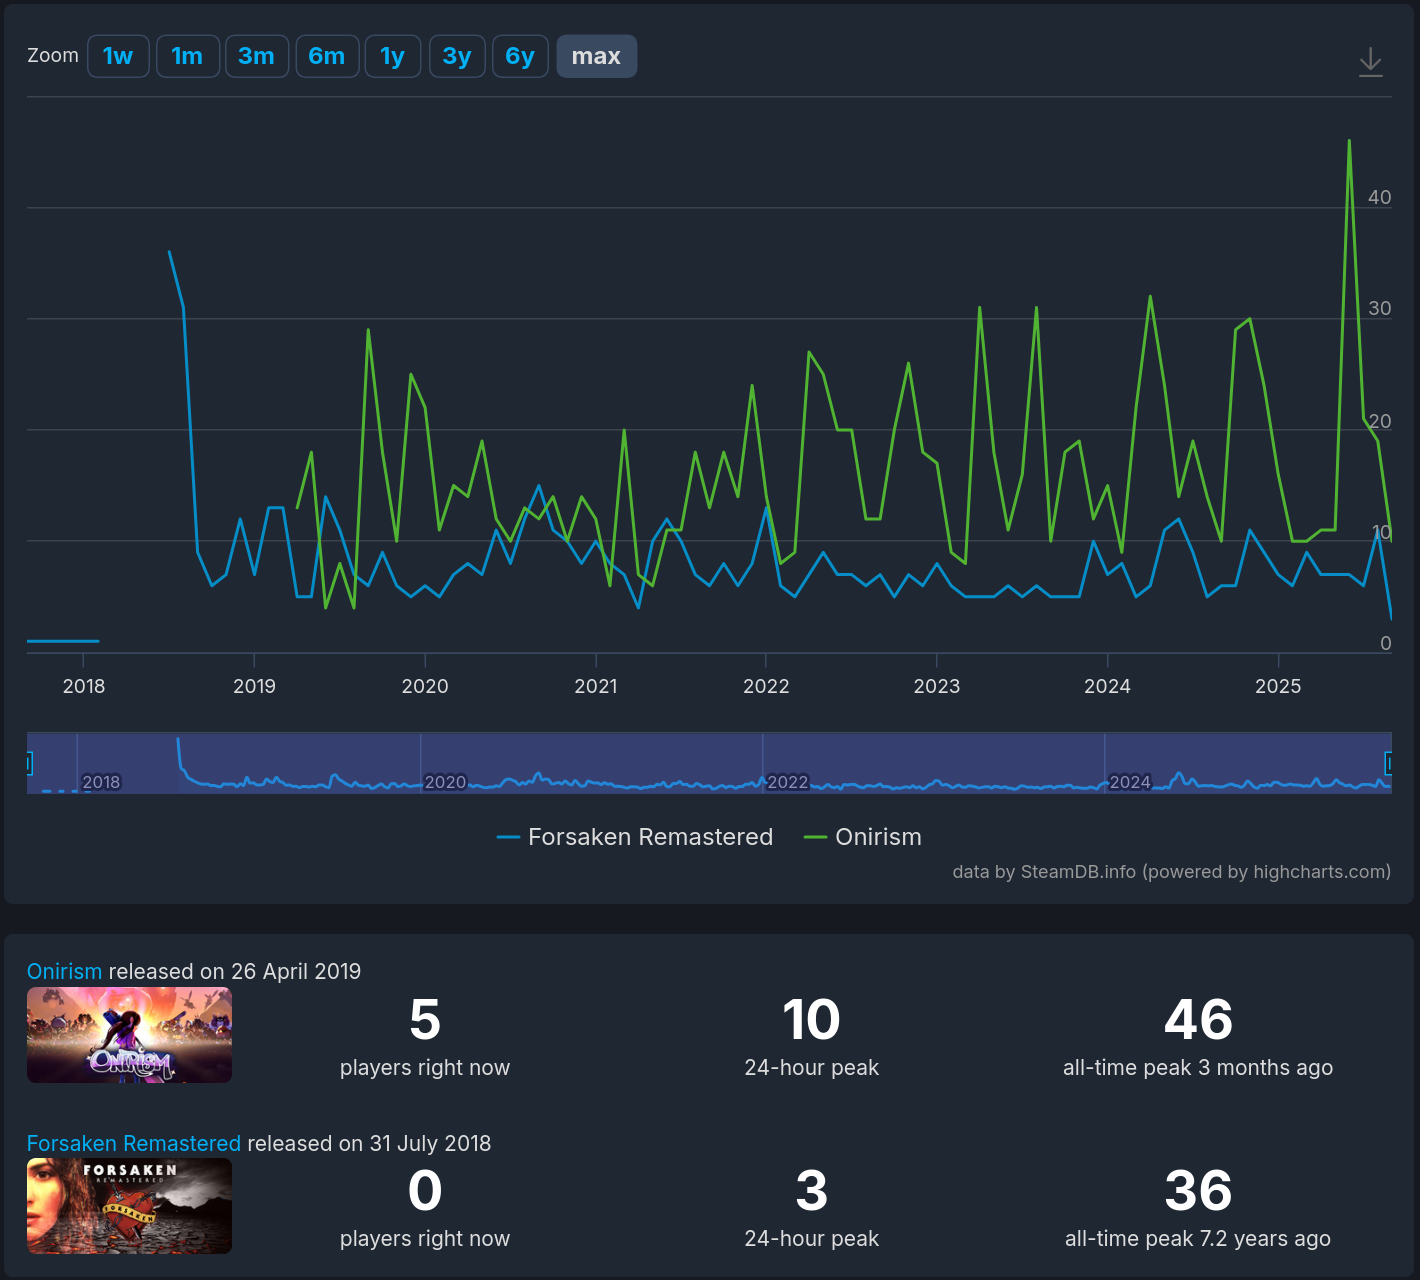Click the 2021 label on the x-axis
Viewport: 1420px width, 1280px height.
pyautogui.click(x=596, y=686)
